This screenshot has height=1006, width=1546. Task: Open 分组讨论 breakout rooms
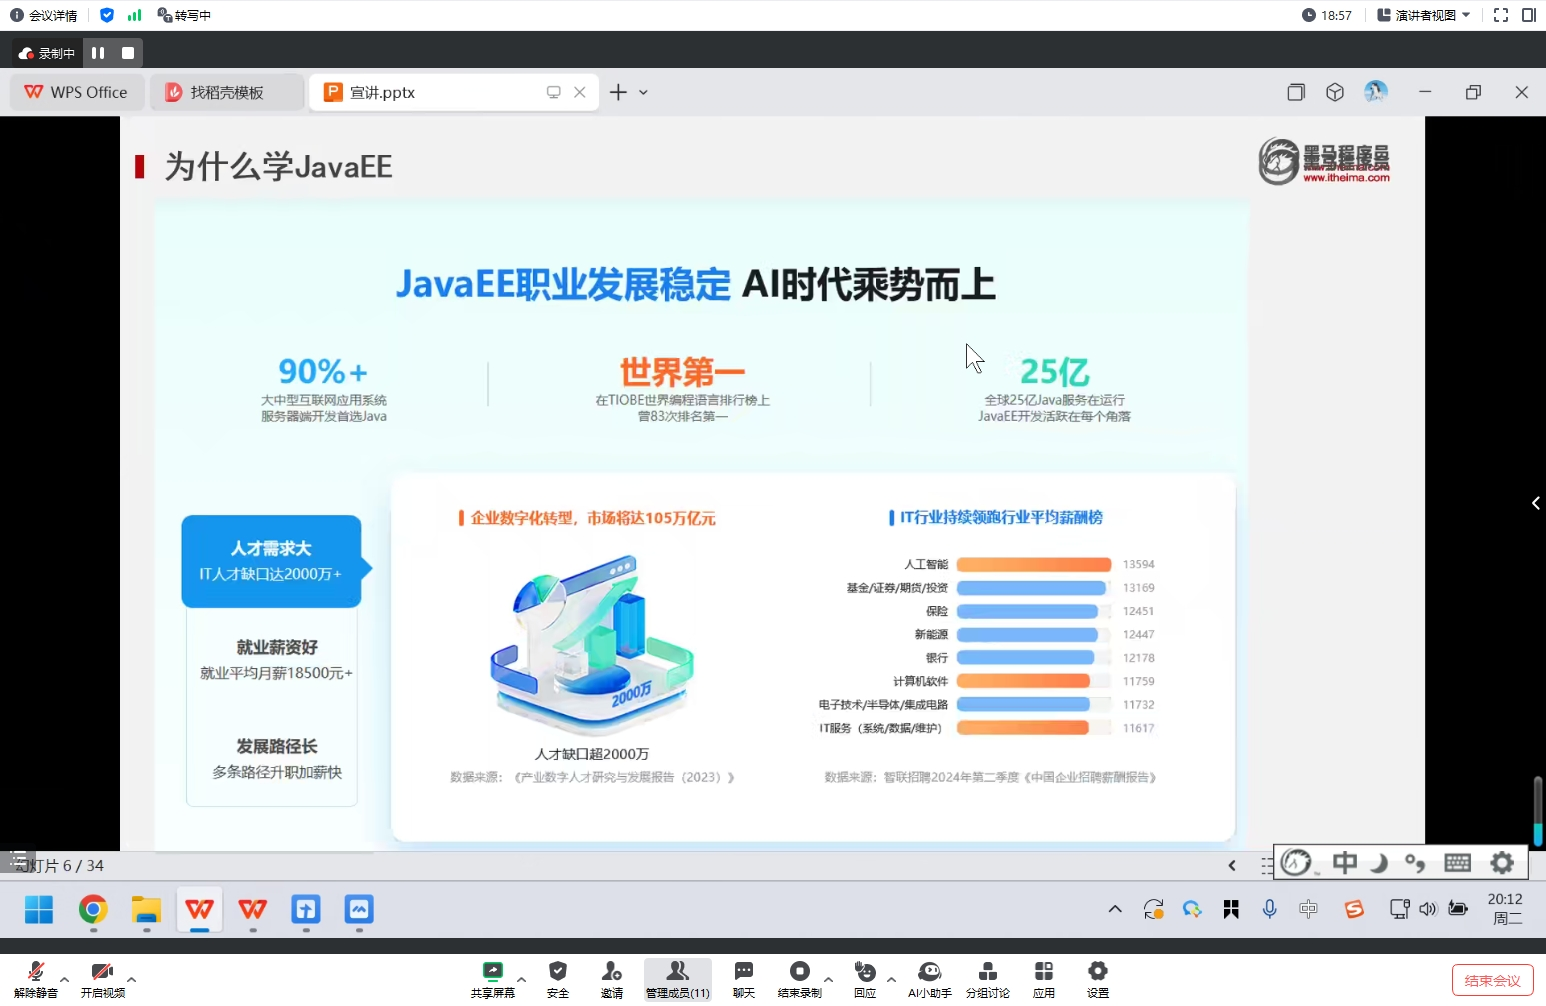tap(987, 978)
